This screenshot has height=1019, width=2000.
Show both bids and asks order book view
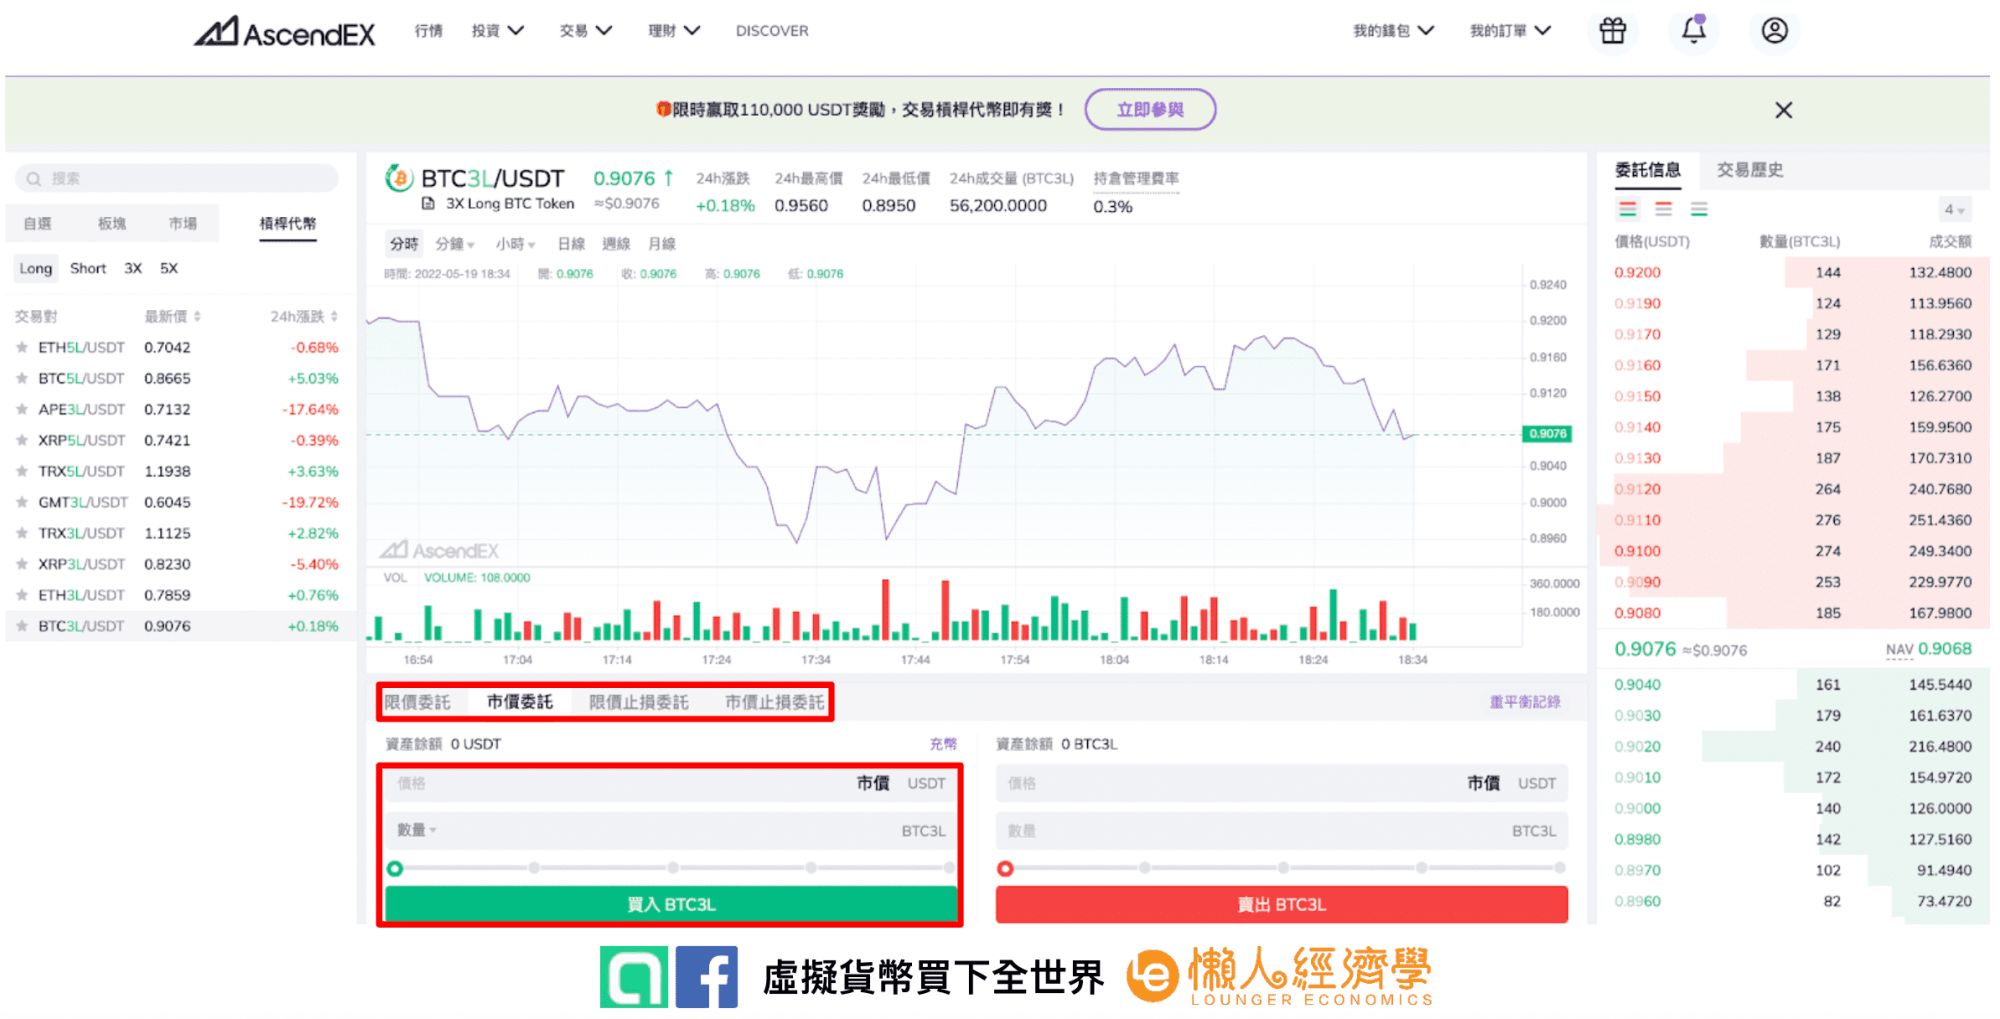pos(1628,209)
